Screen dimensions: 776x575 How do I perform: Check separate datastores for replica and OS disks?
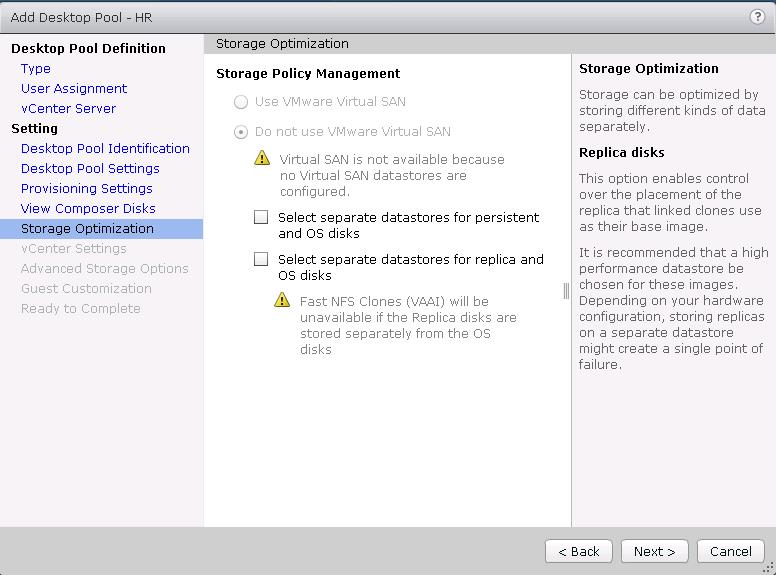(261, 259)
